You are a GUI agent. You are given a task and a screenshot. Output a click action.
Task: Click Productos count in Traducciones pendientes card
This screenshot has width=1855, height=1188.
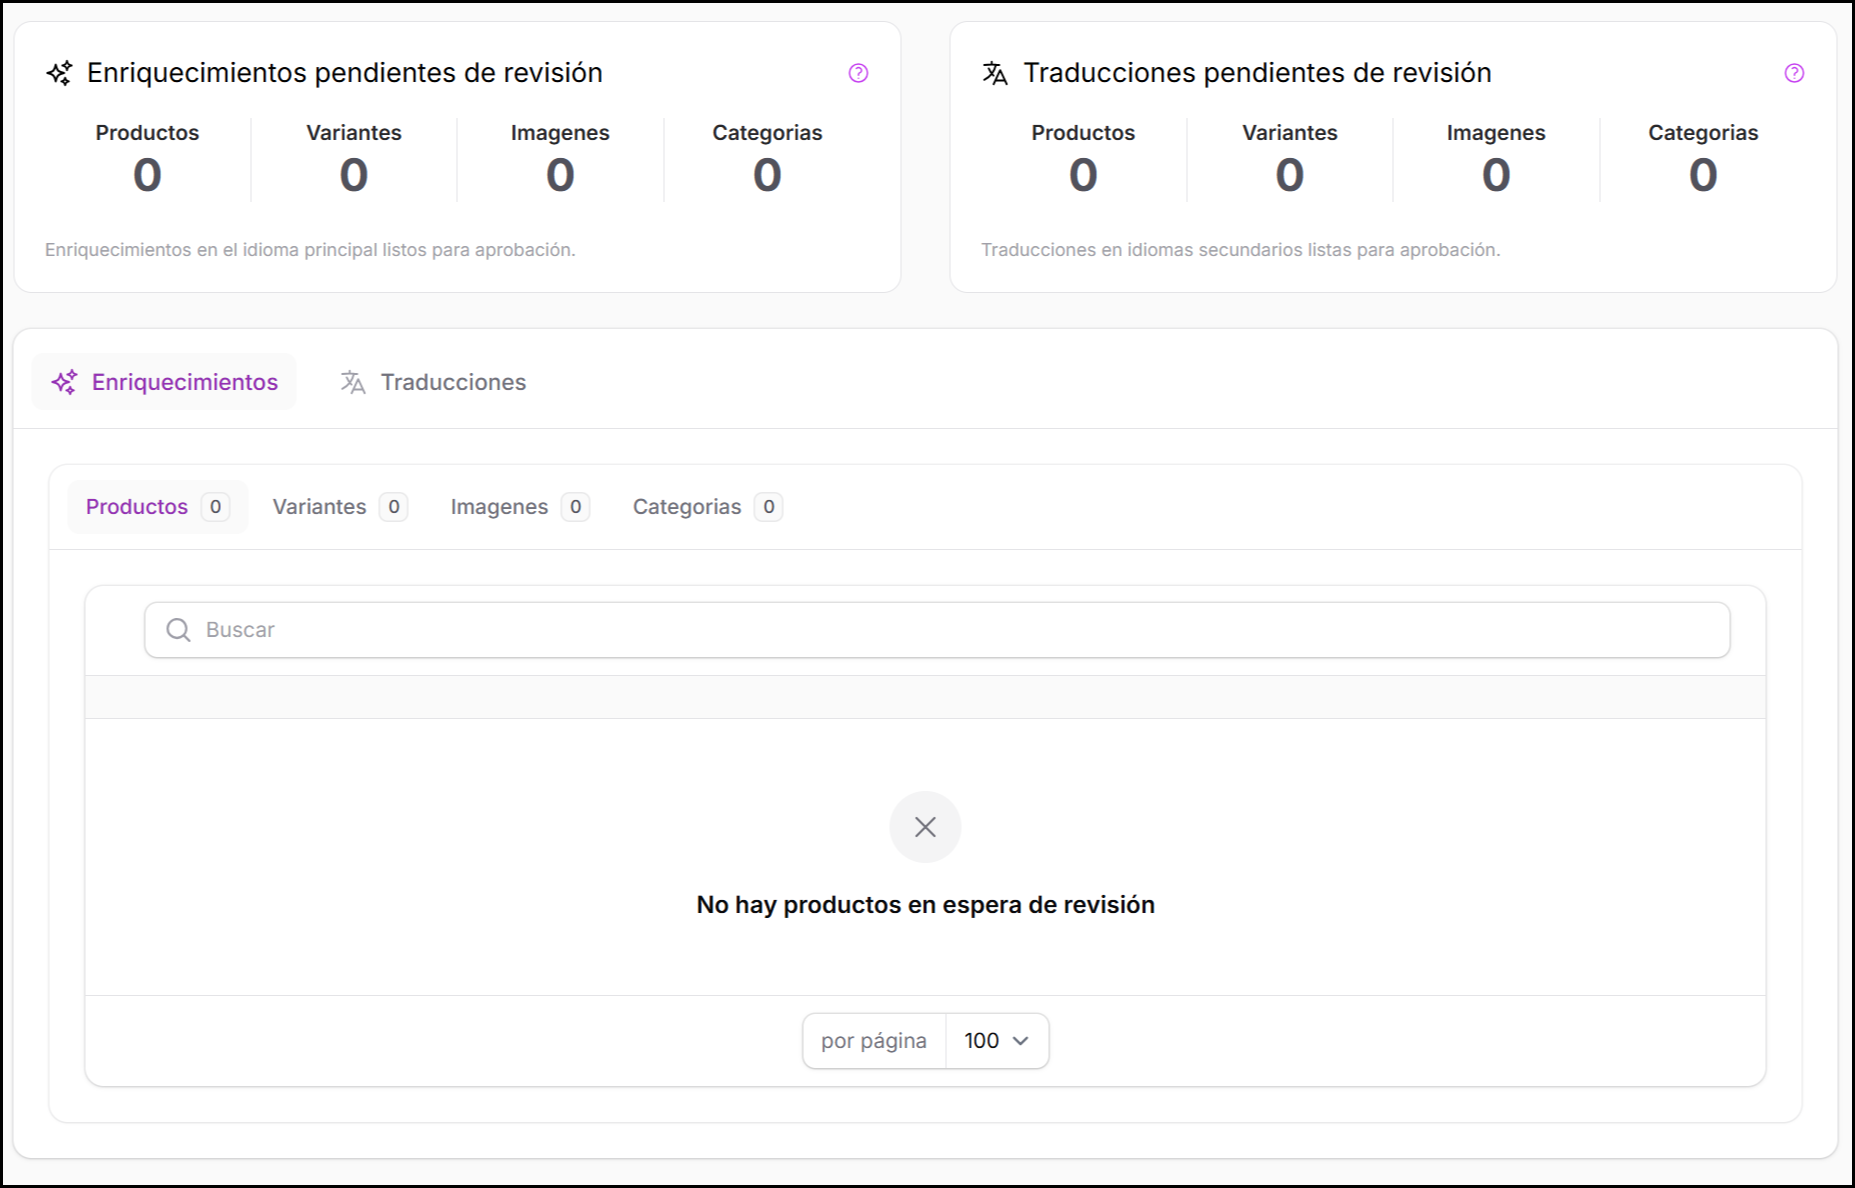point(1083,176)
